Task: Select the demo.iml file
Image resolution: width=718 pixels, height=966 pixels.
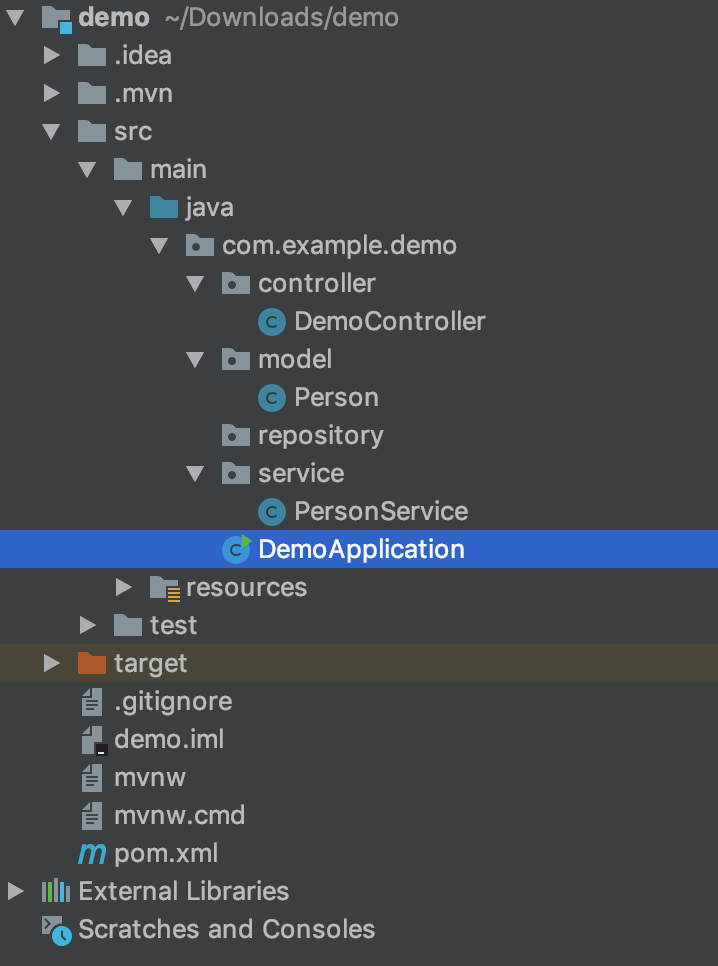Action: pyautogui.click(x=169, y=739)
